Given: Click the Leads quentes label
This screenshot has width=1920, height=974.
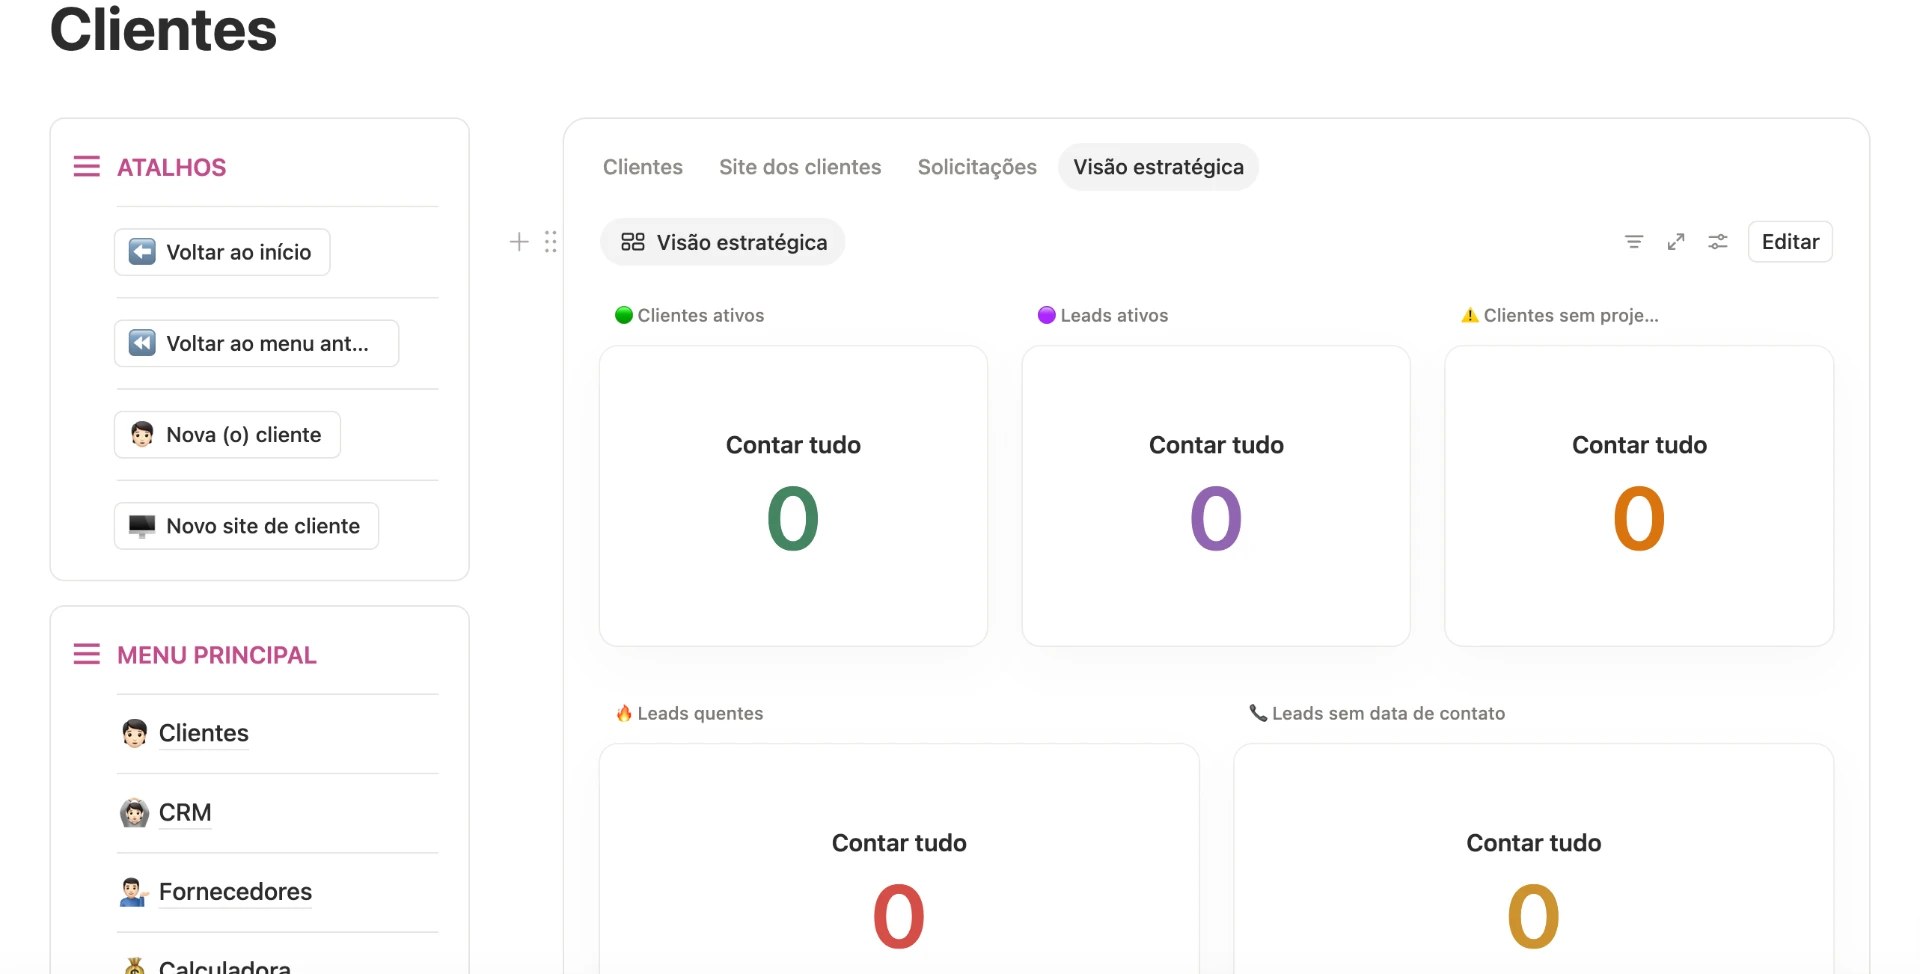Looking at the screenshot, I should [x=700, y=713].
